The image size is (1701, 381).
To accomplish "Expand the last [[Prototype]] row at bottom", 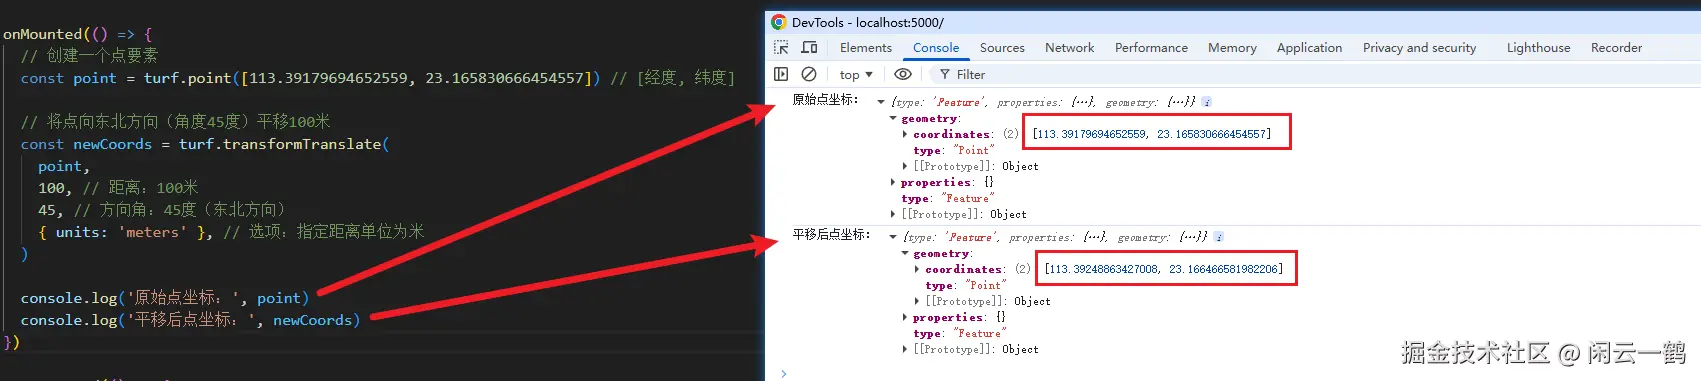I will 905,349.
